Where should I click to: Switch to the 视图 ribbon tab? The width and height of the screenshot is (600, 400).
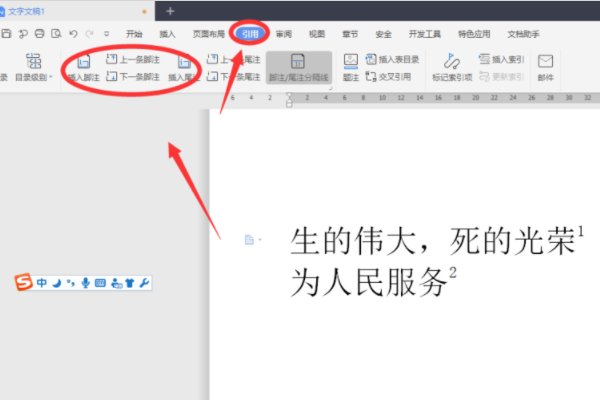317,34
